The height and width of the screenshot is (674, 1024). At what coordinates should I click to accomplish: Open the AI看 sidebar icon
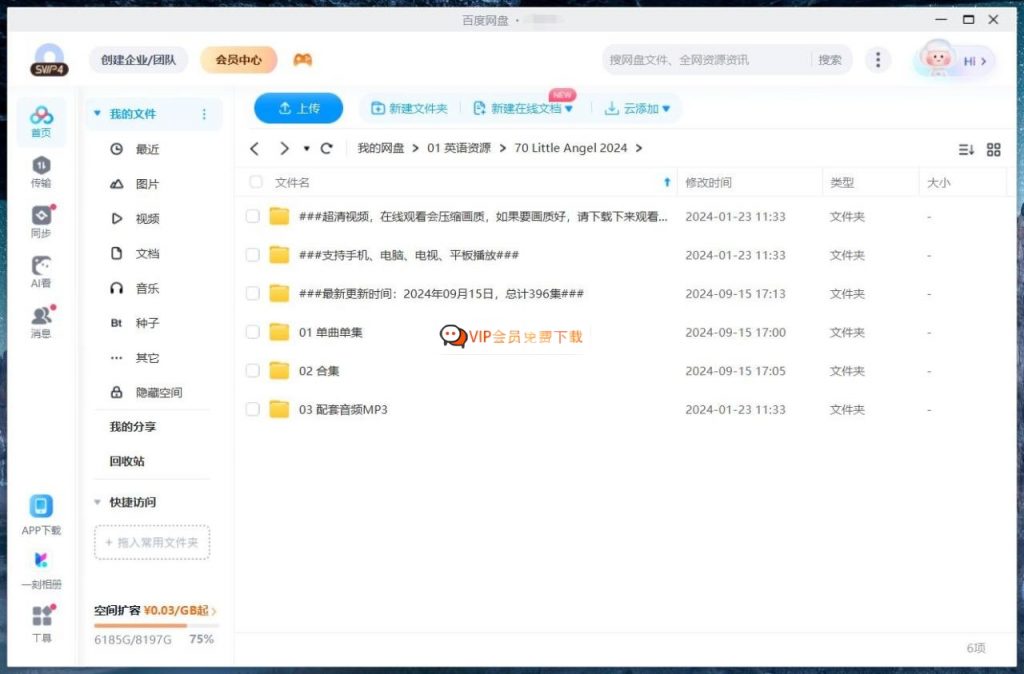tap(41, 272)
